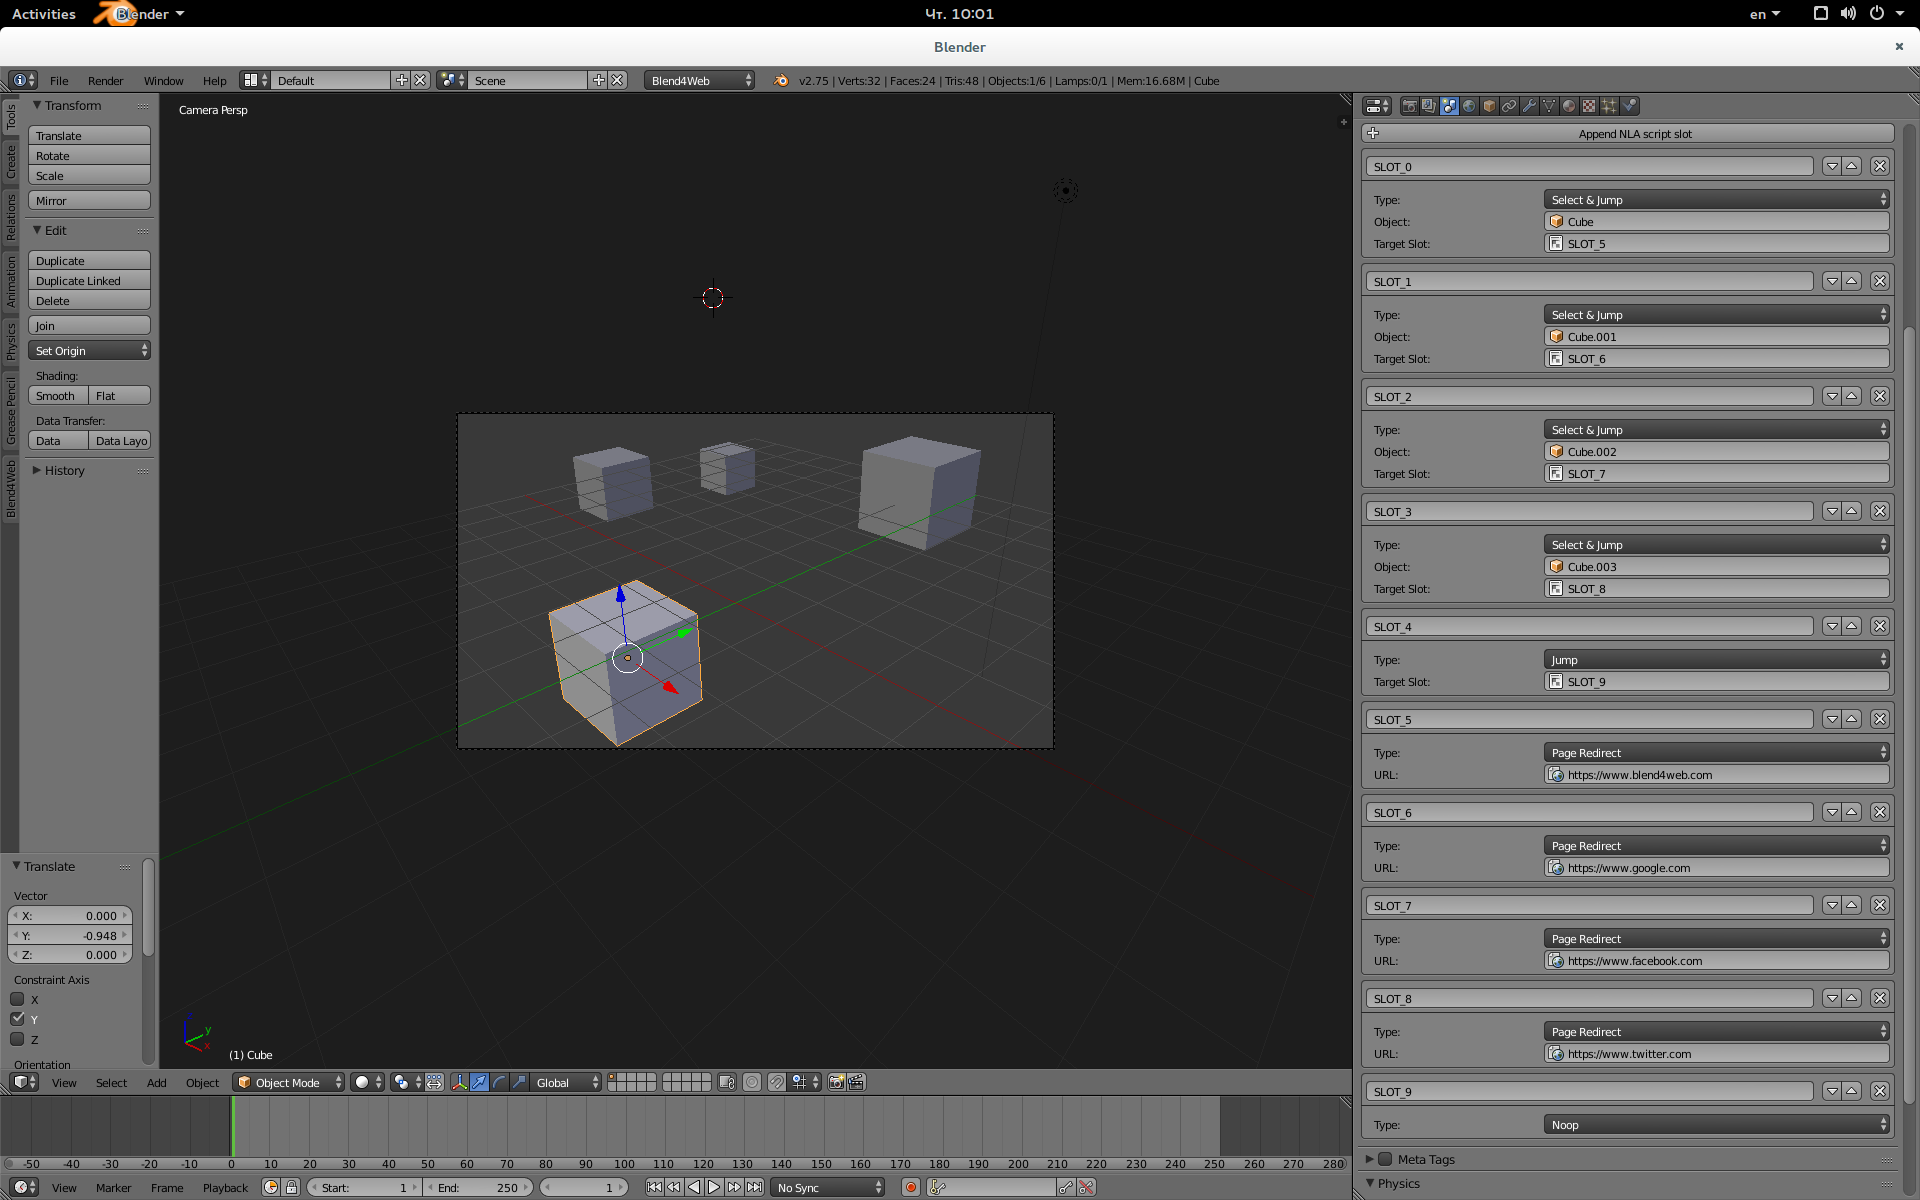Viewport: 1920px width, 1200px height.
Task: Click the Duplicate Linked button
Action: [x=89, y=281]
